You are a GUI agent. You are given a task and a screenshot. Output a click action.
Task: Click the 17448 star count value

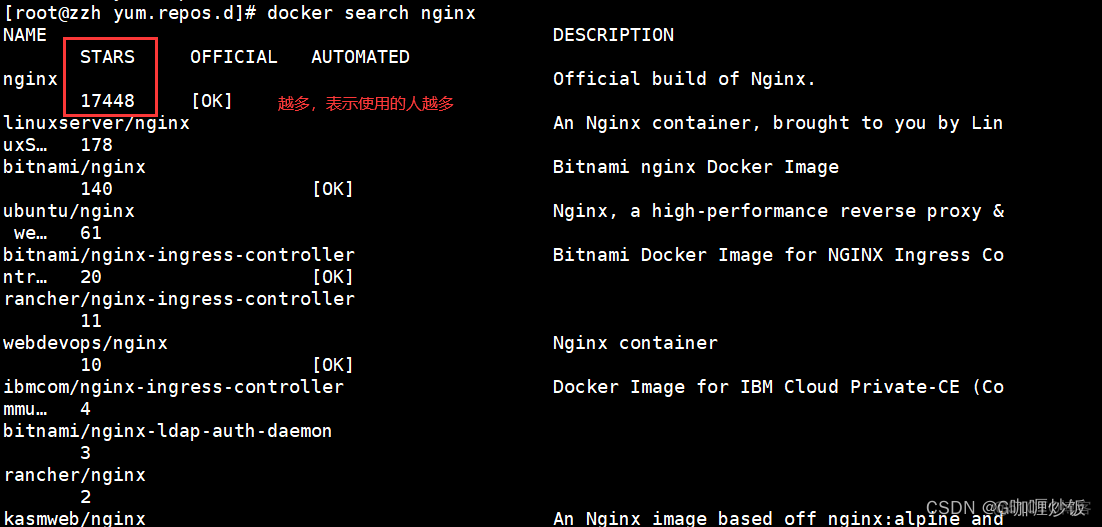pyautogui.click(x=107, y=101)
